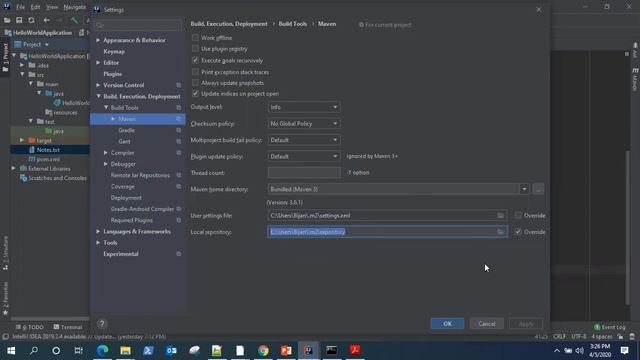Open the Plugin update policy dropdown
The width and height of the screenshot is (640, 360).
304,156
